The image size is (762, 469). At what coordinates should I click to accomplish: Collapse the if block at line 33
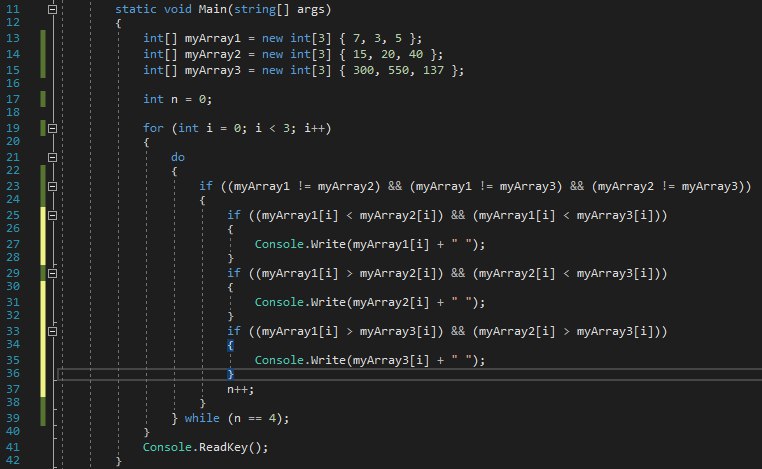(x=52, y=331)
